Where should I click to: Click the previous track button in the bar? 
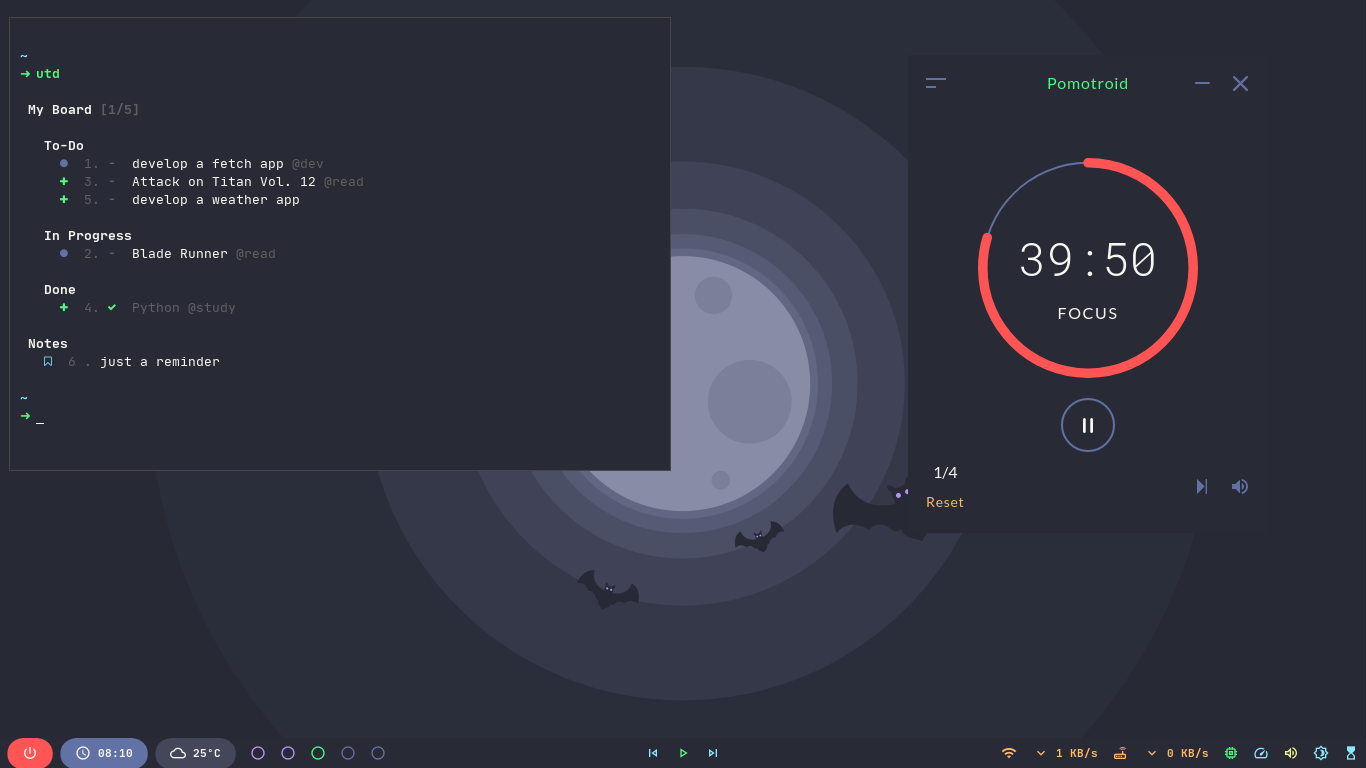pos(653,753)
